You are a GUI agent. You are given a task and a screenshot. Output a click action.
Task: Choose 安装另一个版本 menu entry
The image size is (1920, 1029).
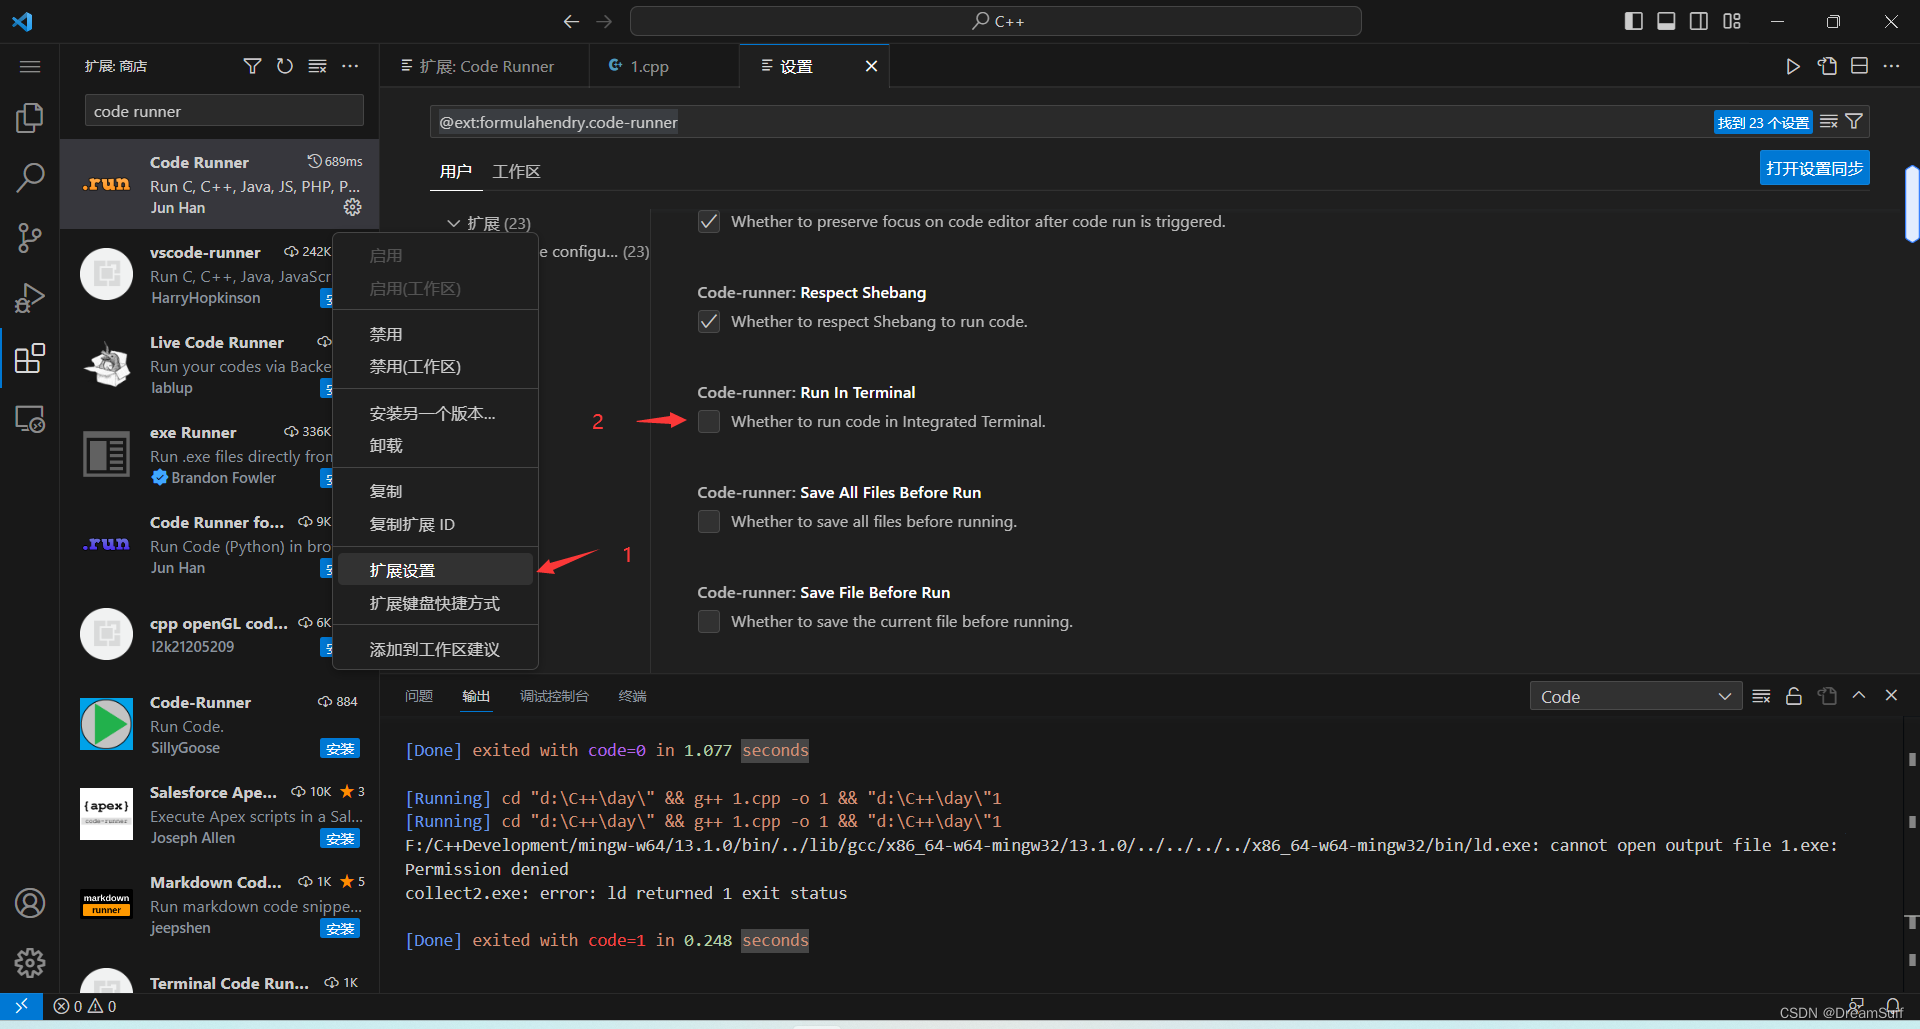[435, 413]
